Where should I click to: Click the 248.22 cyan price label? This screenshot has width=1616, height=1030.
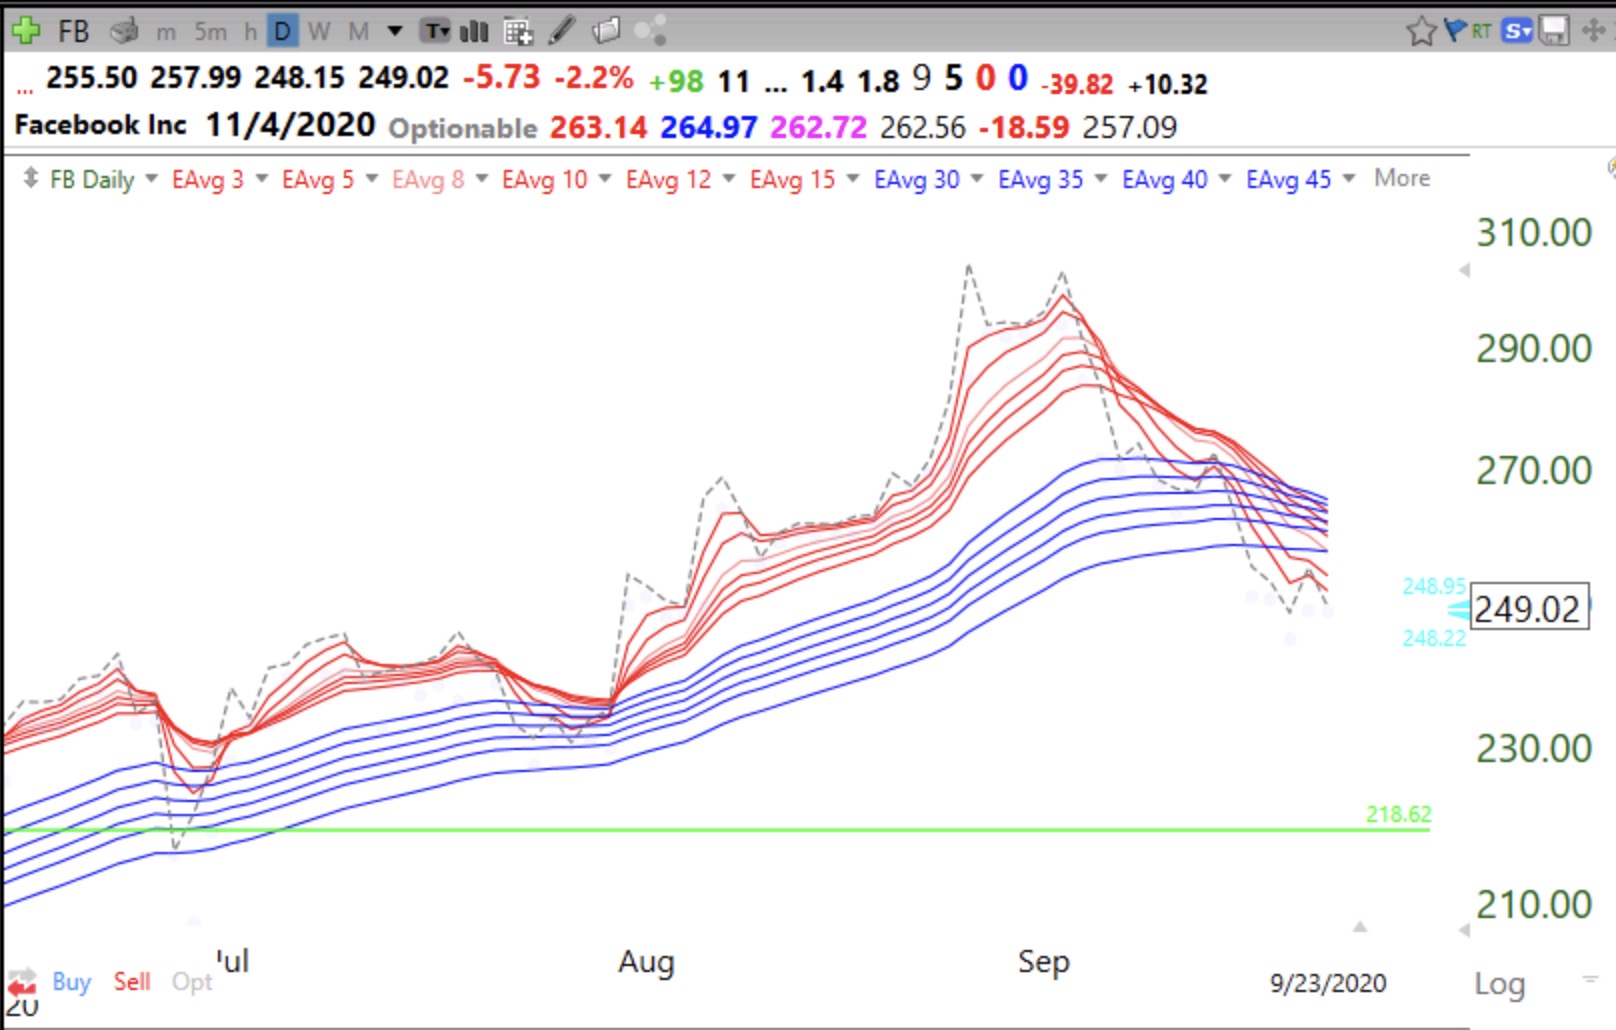coord(1433,637)
